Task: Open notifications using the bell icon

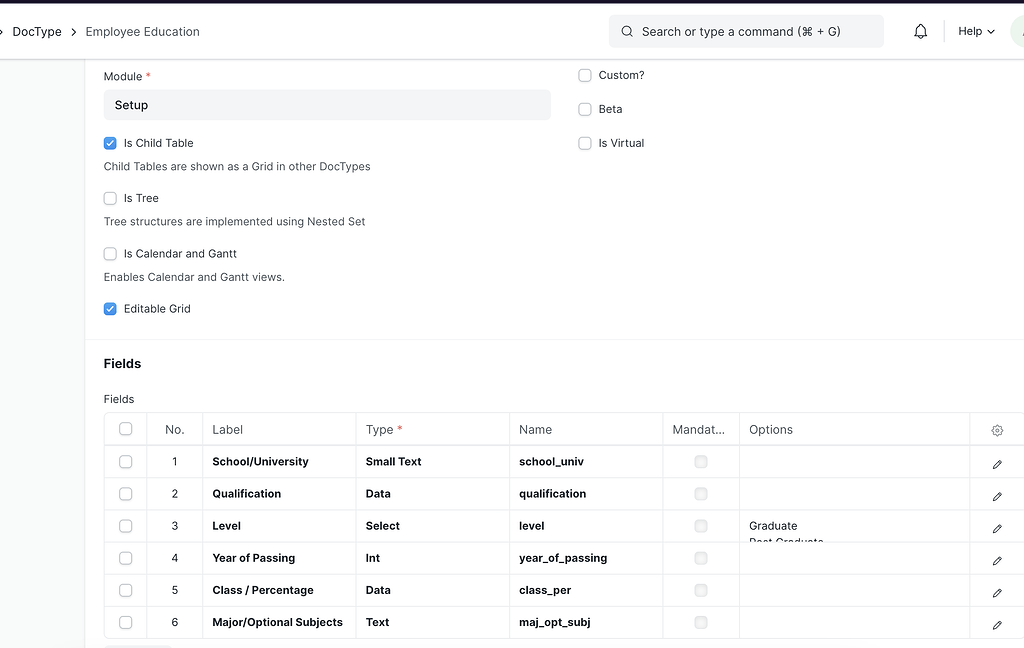Action: click(x=920, y=31)
